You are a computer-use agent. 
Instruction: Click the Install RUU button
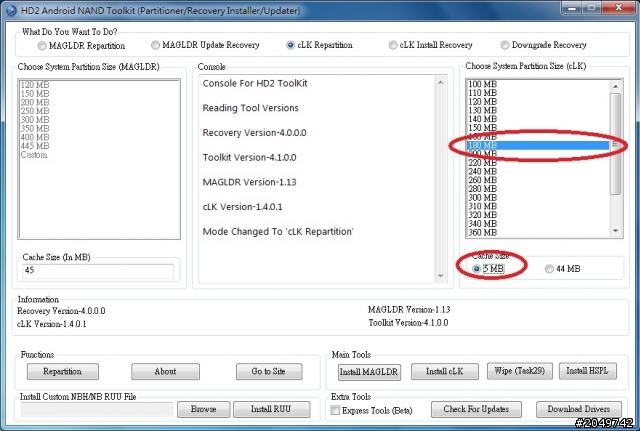tap(271, 409)
